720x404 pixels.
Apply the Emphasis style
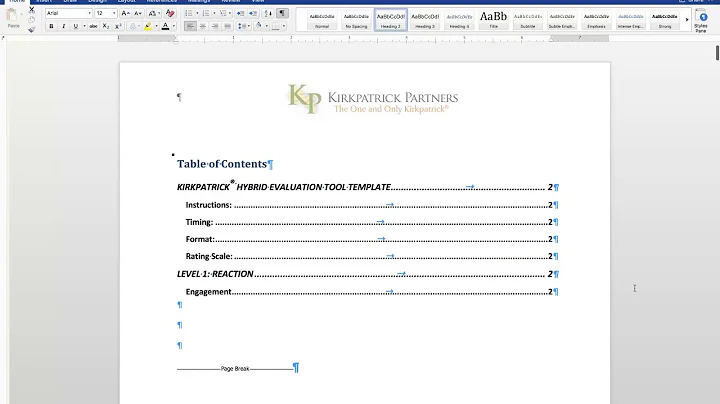(x=596, y=20)
